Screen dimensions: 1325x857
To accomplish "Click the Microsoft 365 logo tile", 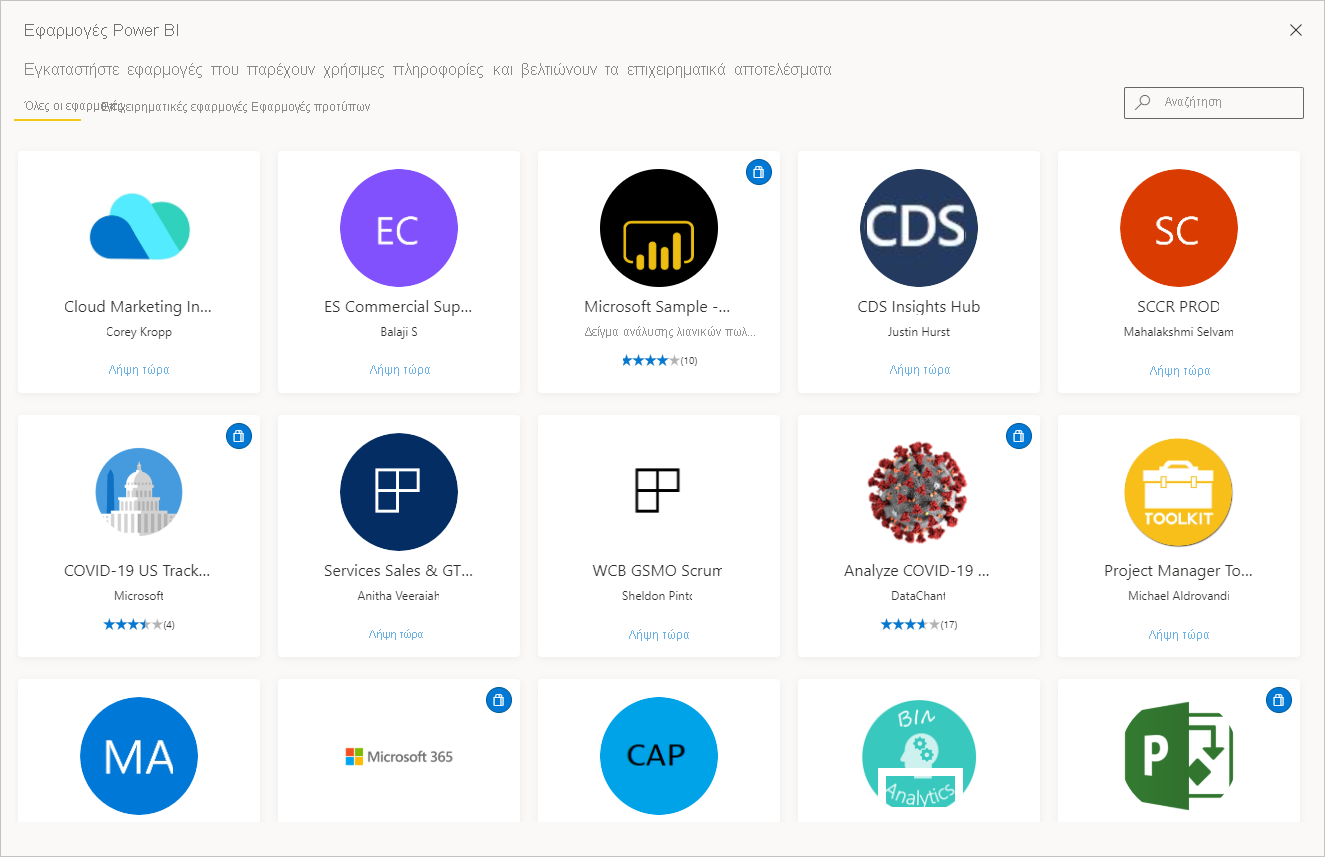I will 399,756.
